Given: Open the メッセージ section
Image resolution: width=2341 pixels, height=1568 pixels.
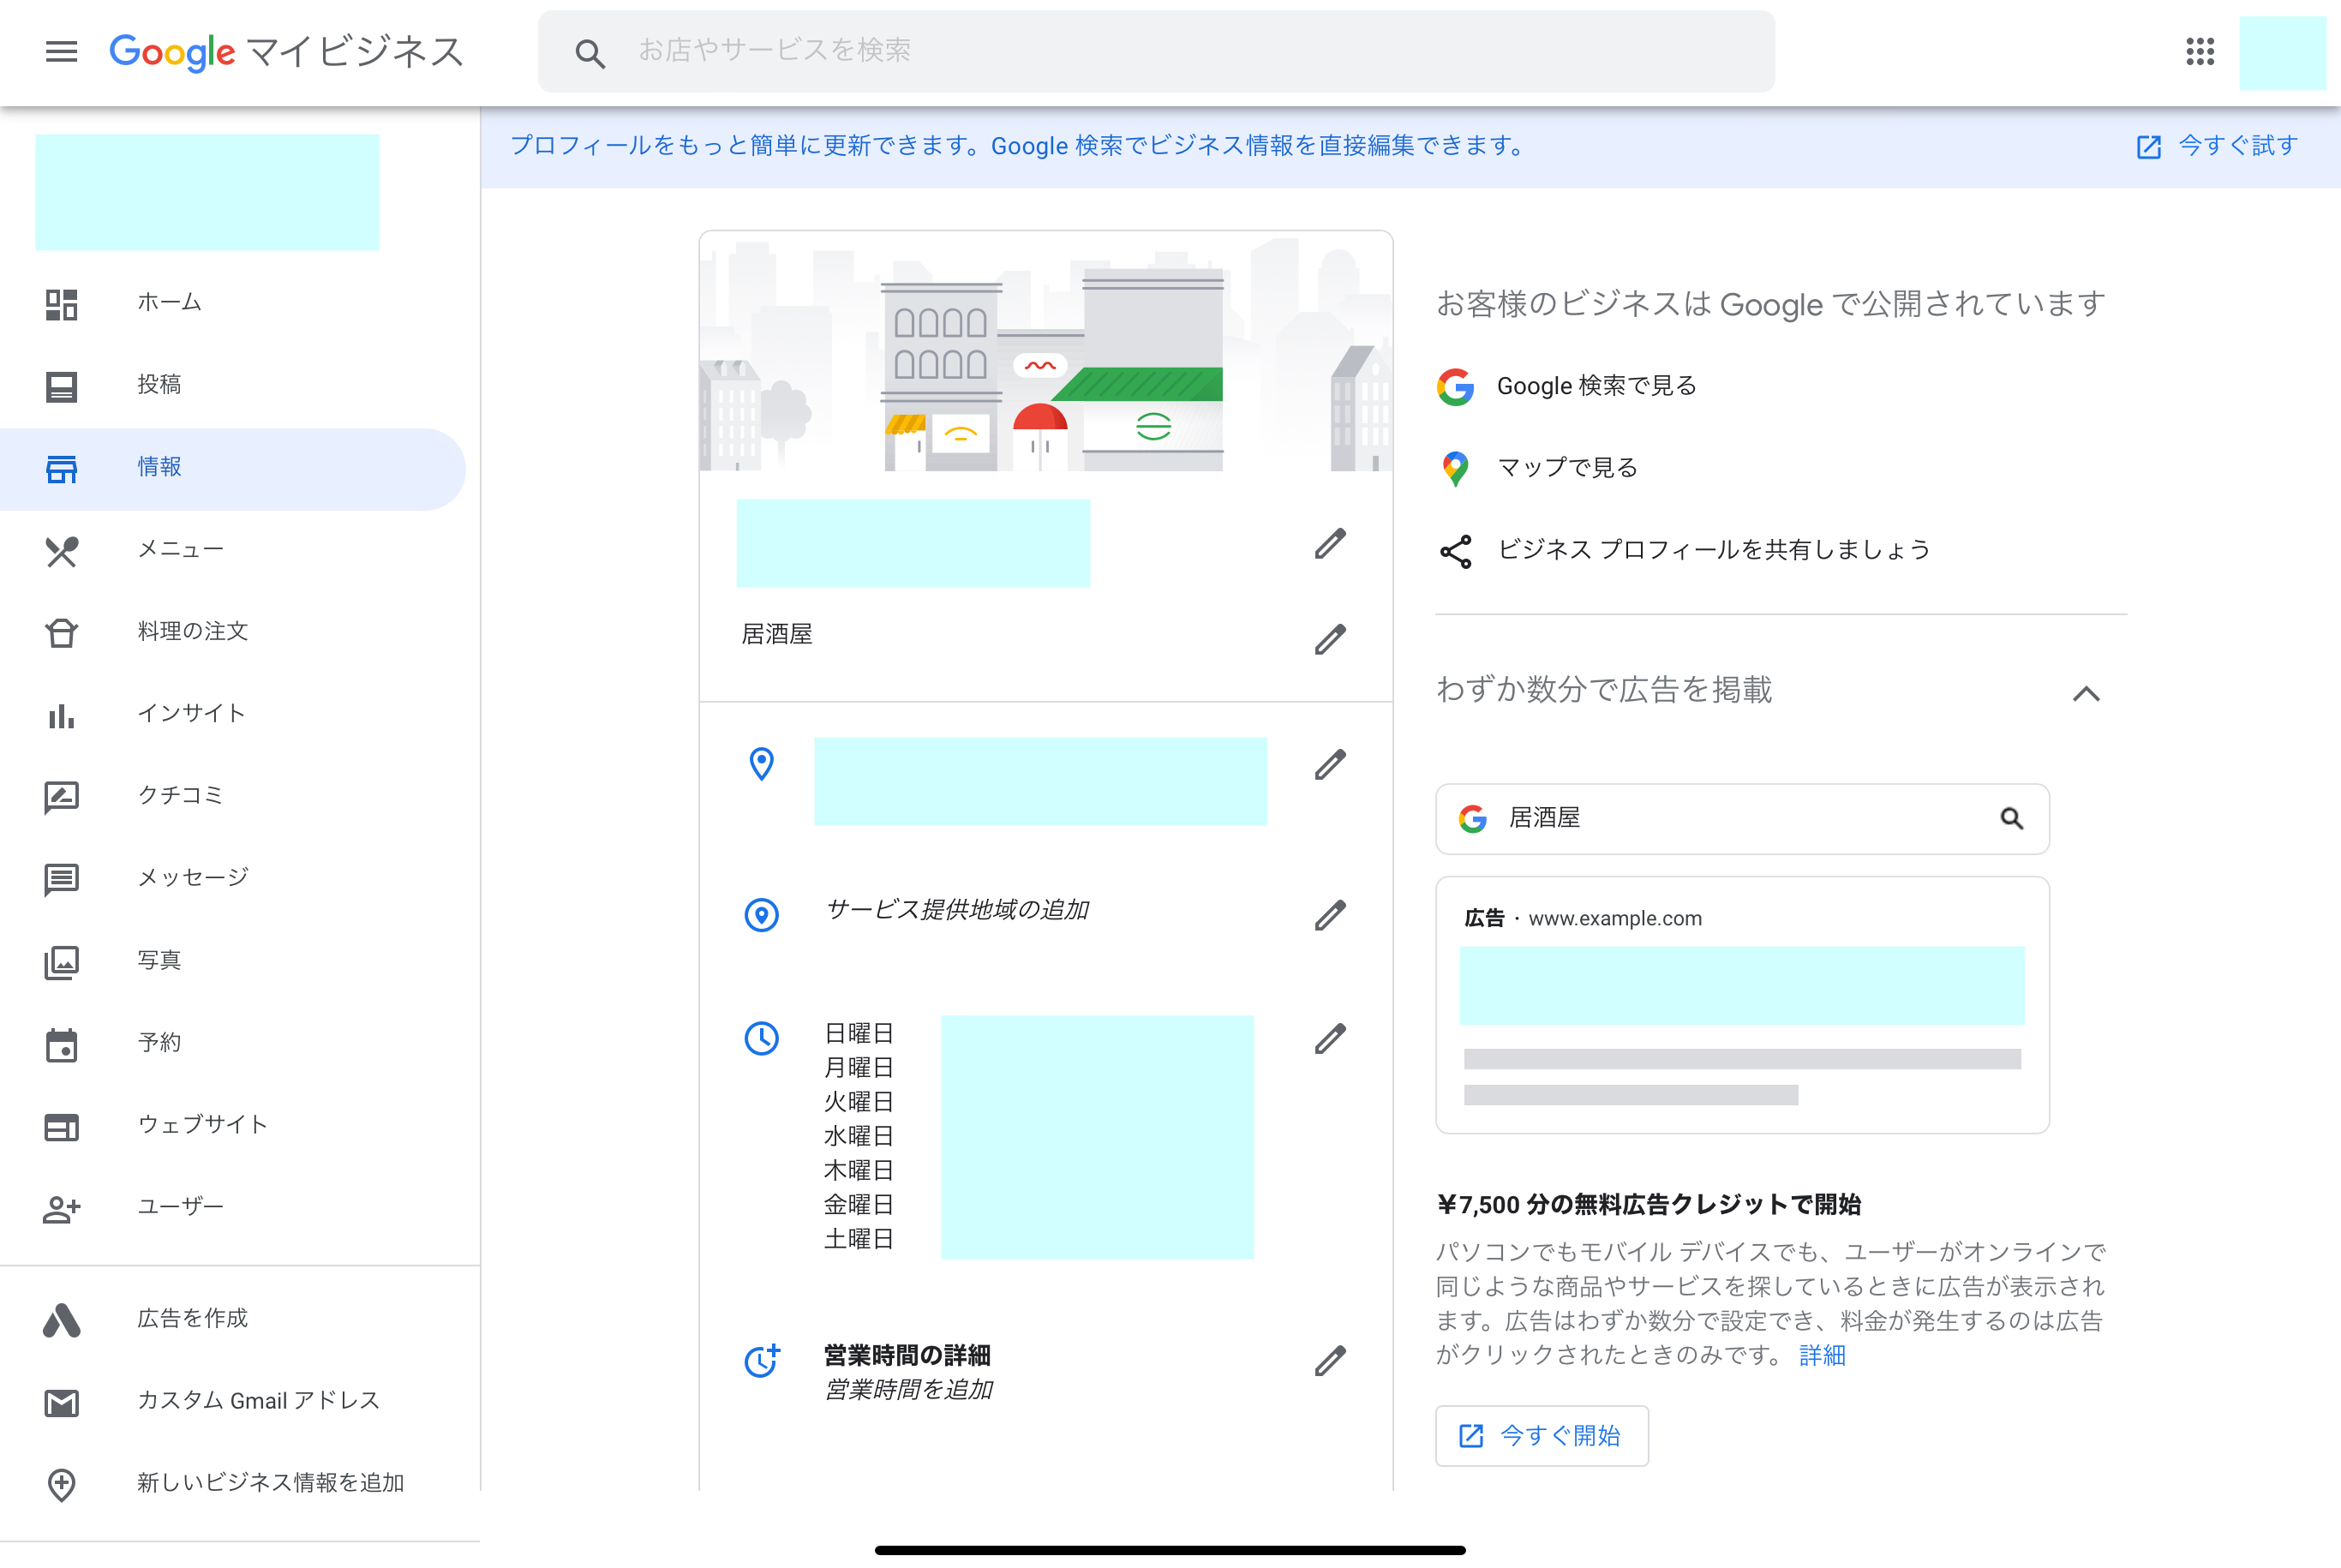Looking at the screenshot, I should 193,877.
